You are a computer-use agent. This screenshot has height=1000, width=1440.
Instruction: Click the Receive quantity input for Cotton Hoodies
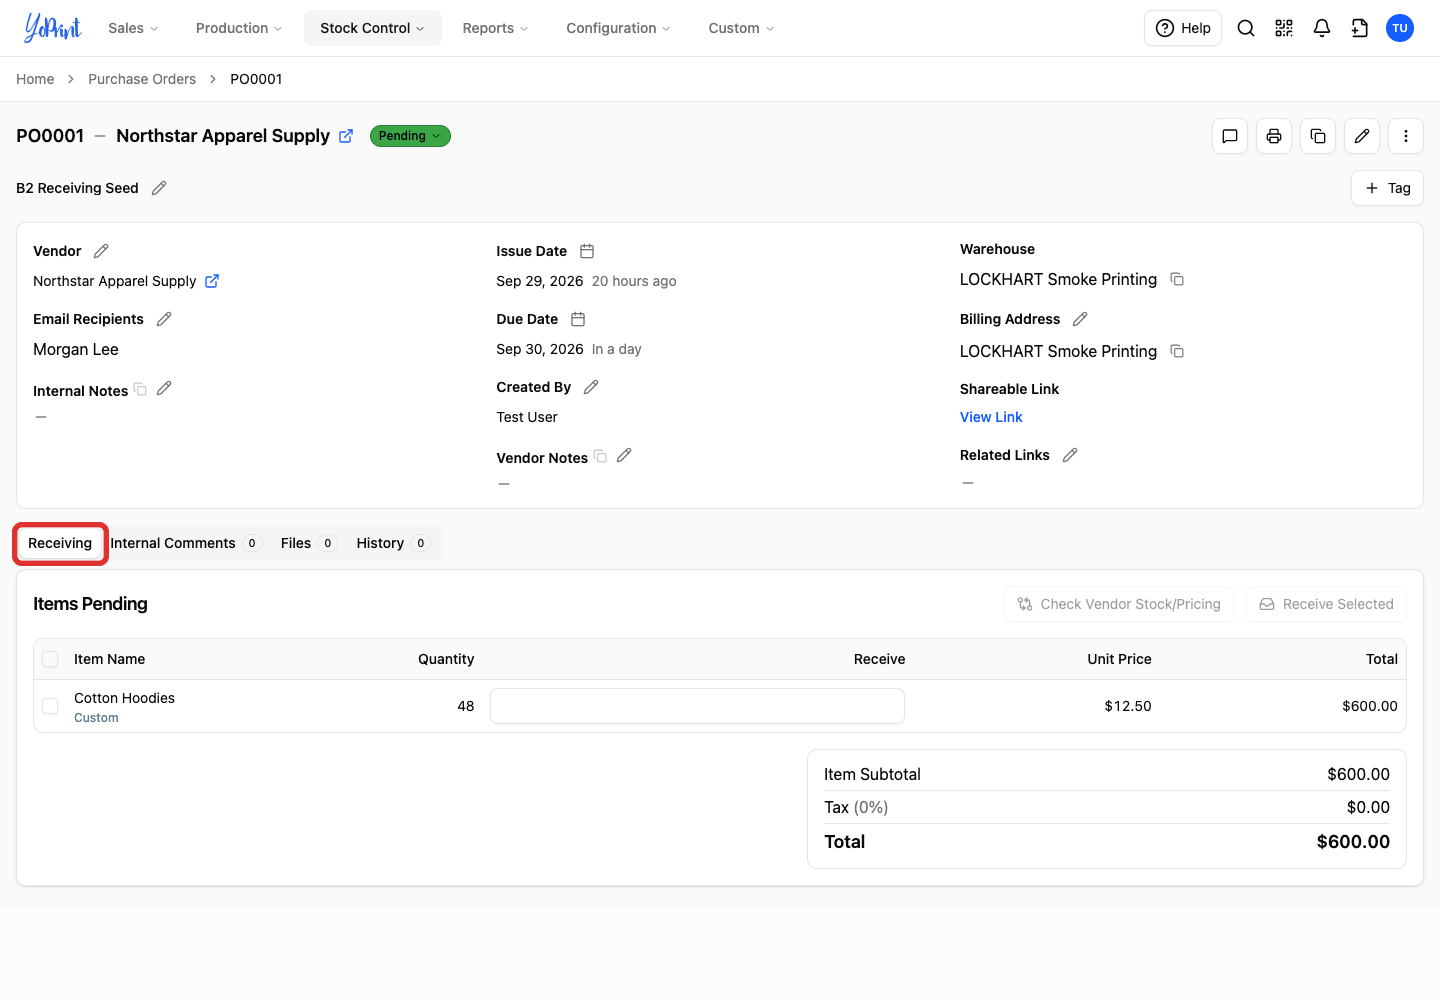tap(697, 706)
